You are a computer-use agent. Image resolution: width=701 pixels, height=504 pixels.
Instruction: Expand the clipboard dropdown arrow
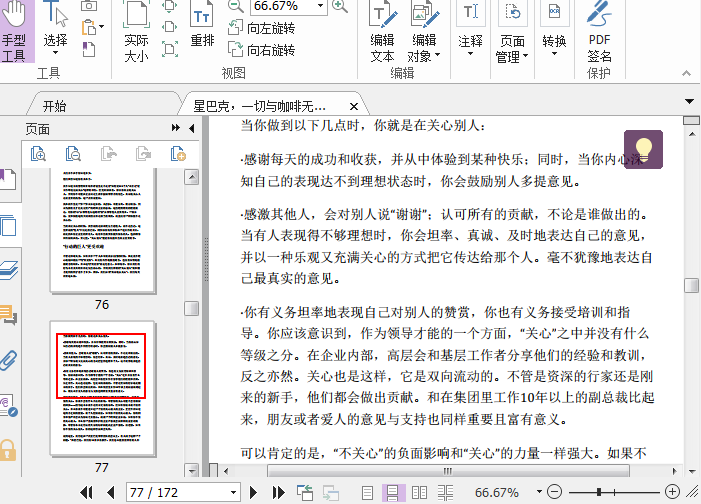pyautogui.click(x=102, y=27)
